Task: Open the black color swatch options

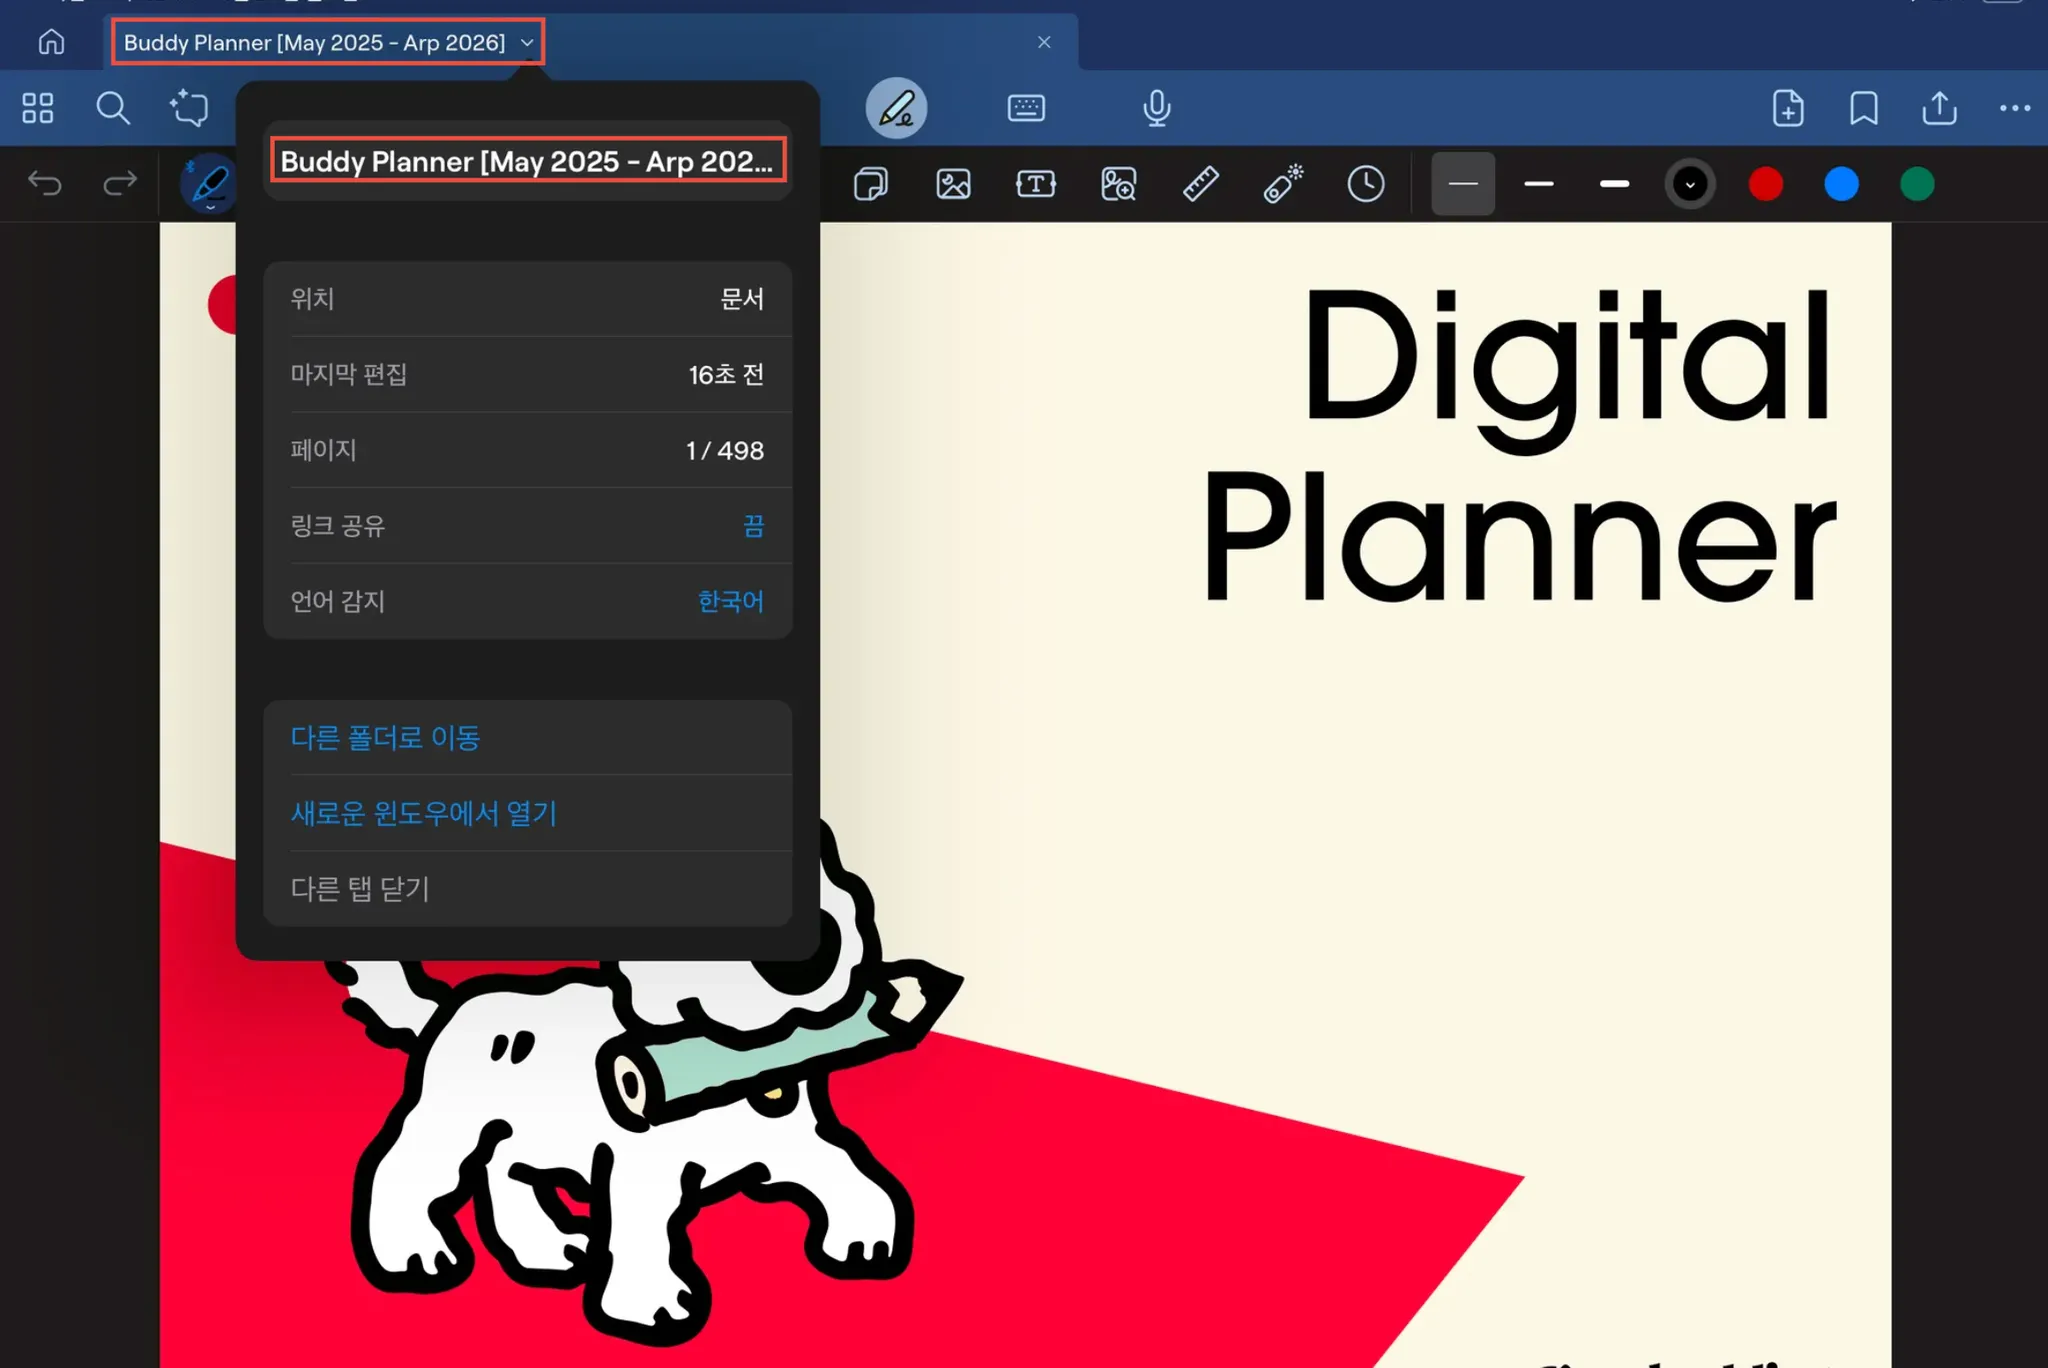Action: pos(1690,184)
